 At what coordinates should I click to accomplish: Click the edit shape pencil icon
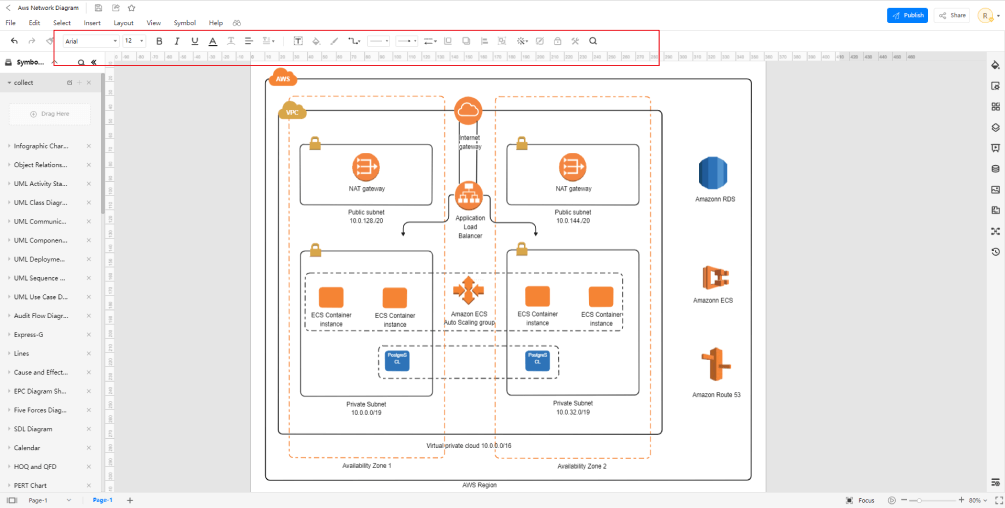point(540,41)
